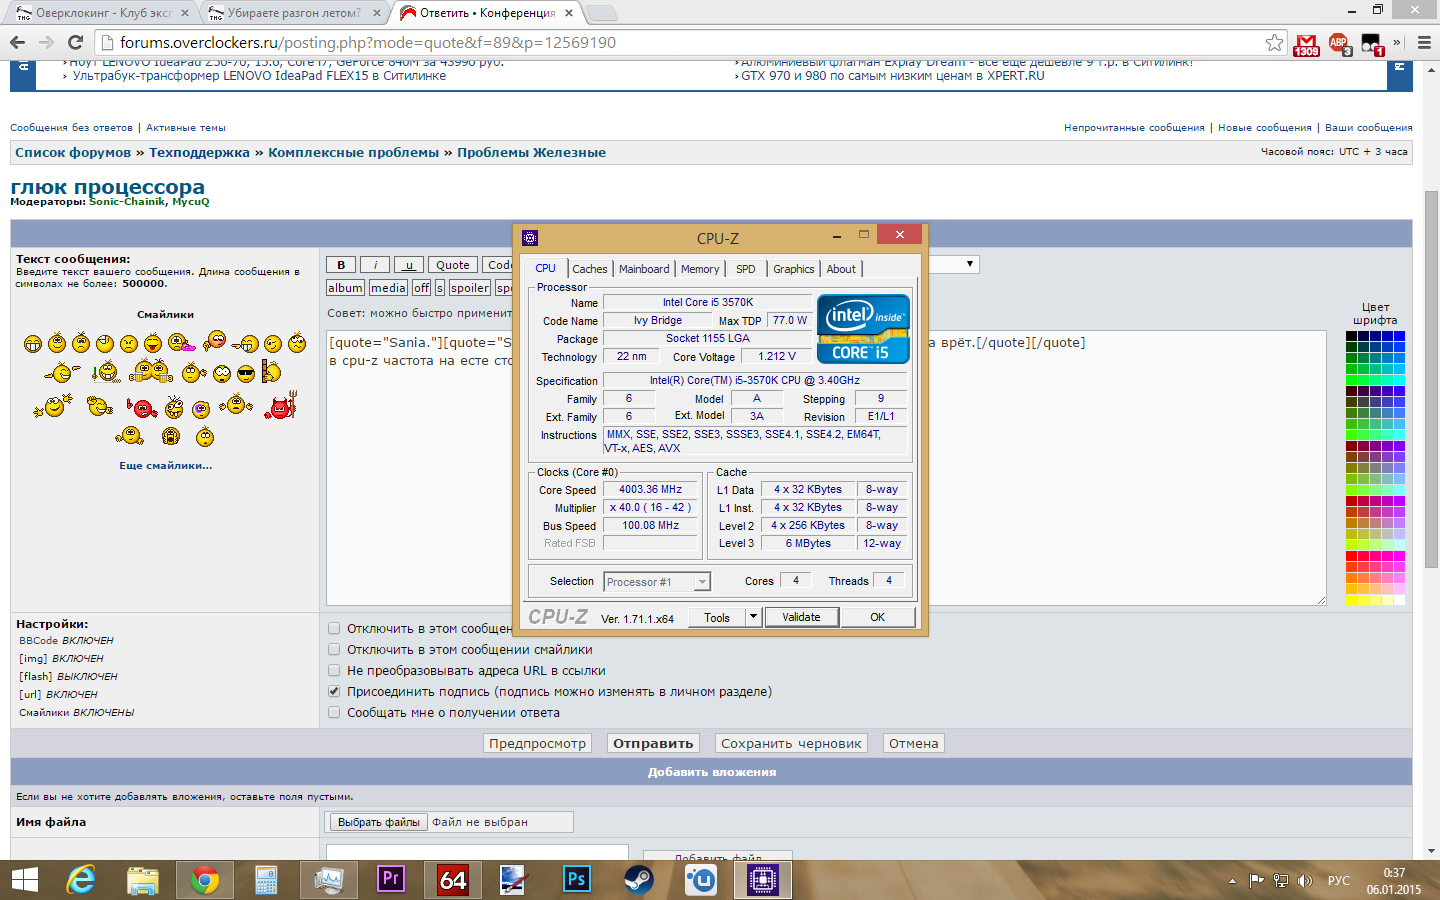
Task: Click 'Сохранить черновик' button
Action: pyautogui.click(x=791, y=743)
